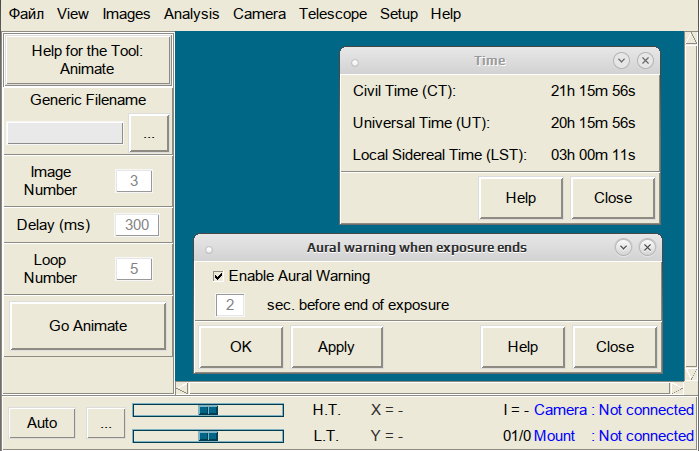
Task: Click the Auto button in status bar
Action: click(x=42, y=422)
